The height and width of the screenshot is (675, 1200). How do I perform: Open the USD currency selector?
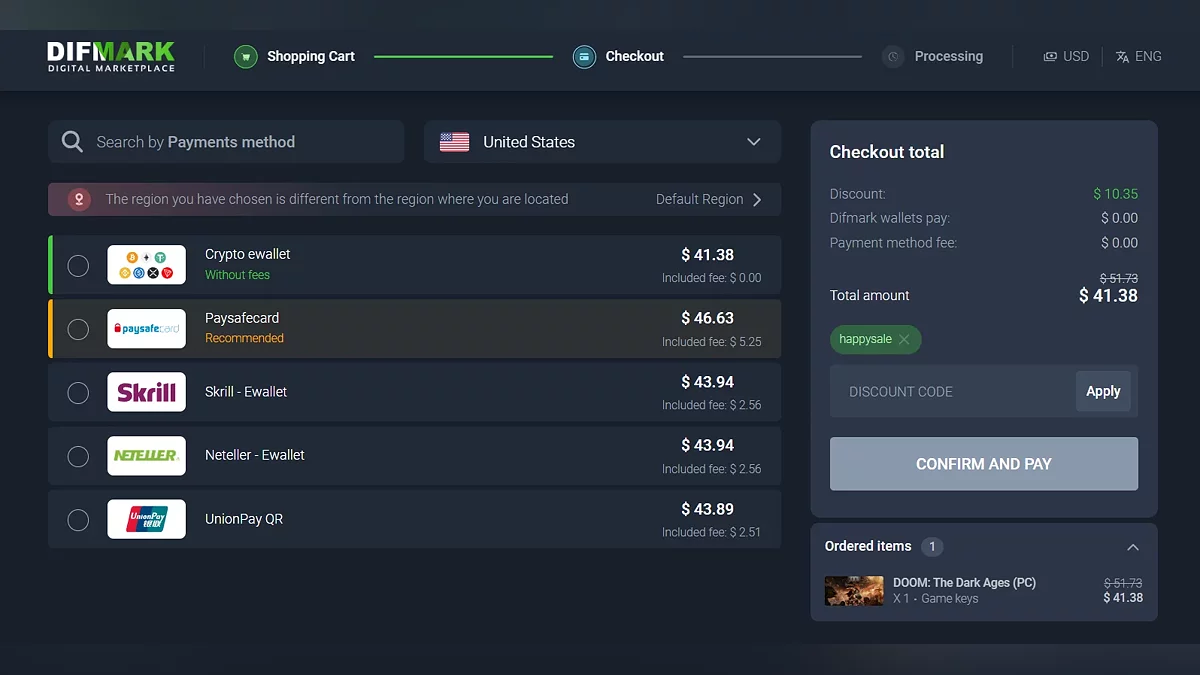[1066, 57]
